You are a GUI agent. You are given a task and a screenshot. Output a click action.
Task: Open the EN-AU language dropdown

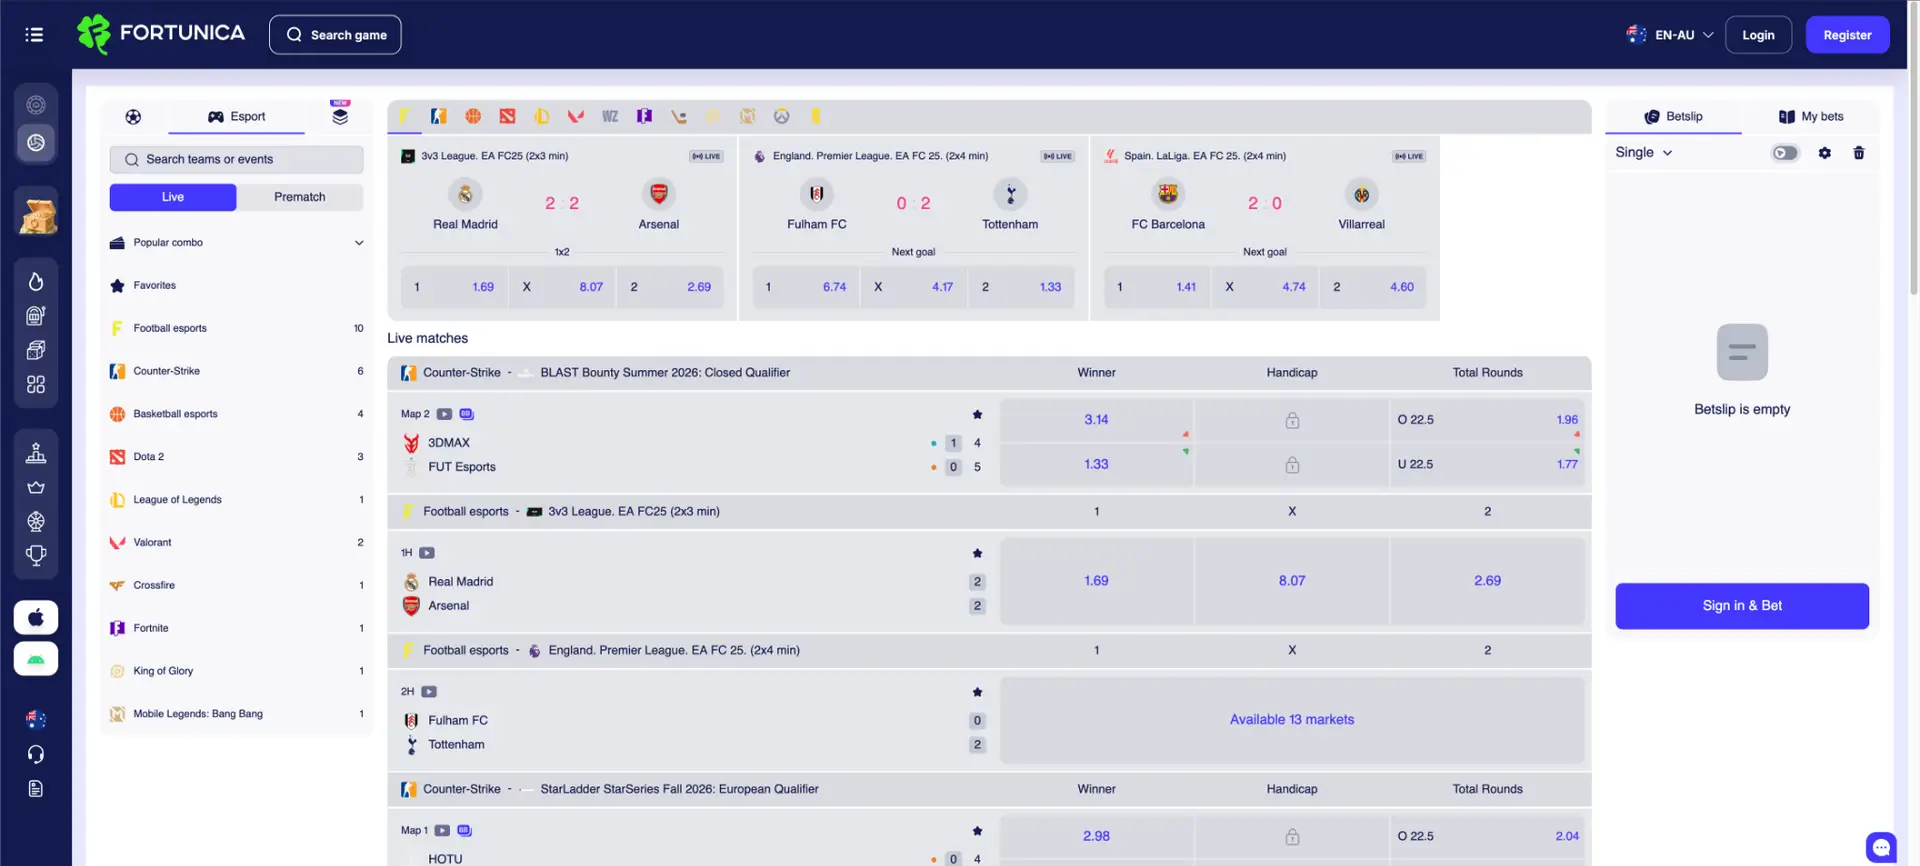(1670, 35)
